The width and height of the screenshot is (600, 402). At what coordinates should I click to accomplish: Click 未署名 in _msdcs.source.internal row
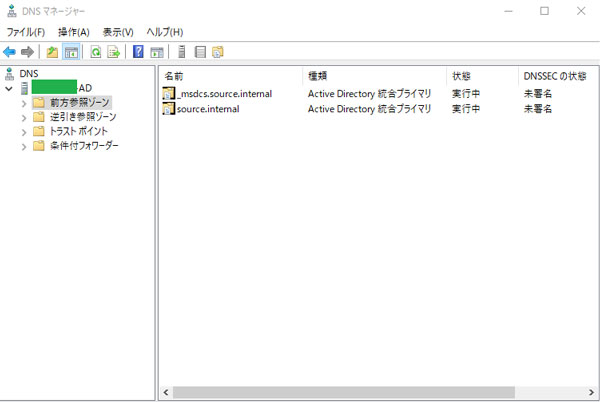pyautogui.click(x=538, y=94)
